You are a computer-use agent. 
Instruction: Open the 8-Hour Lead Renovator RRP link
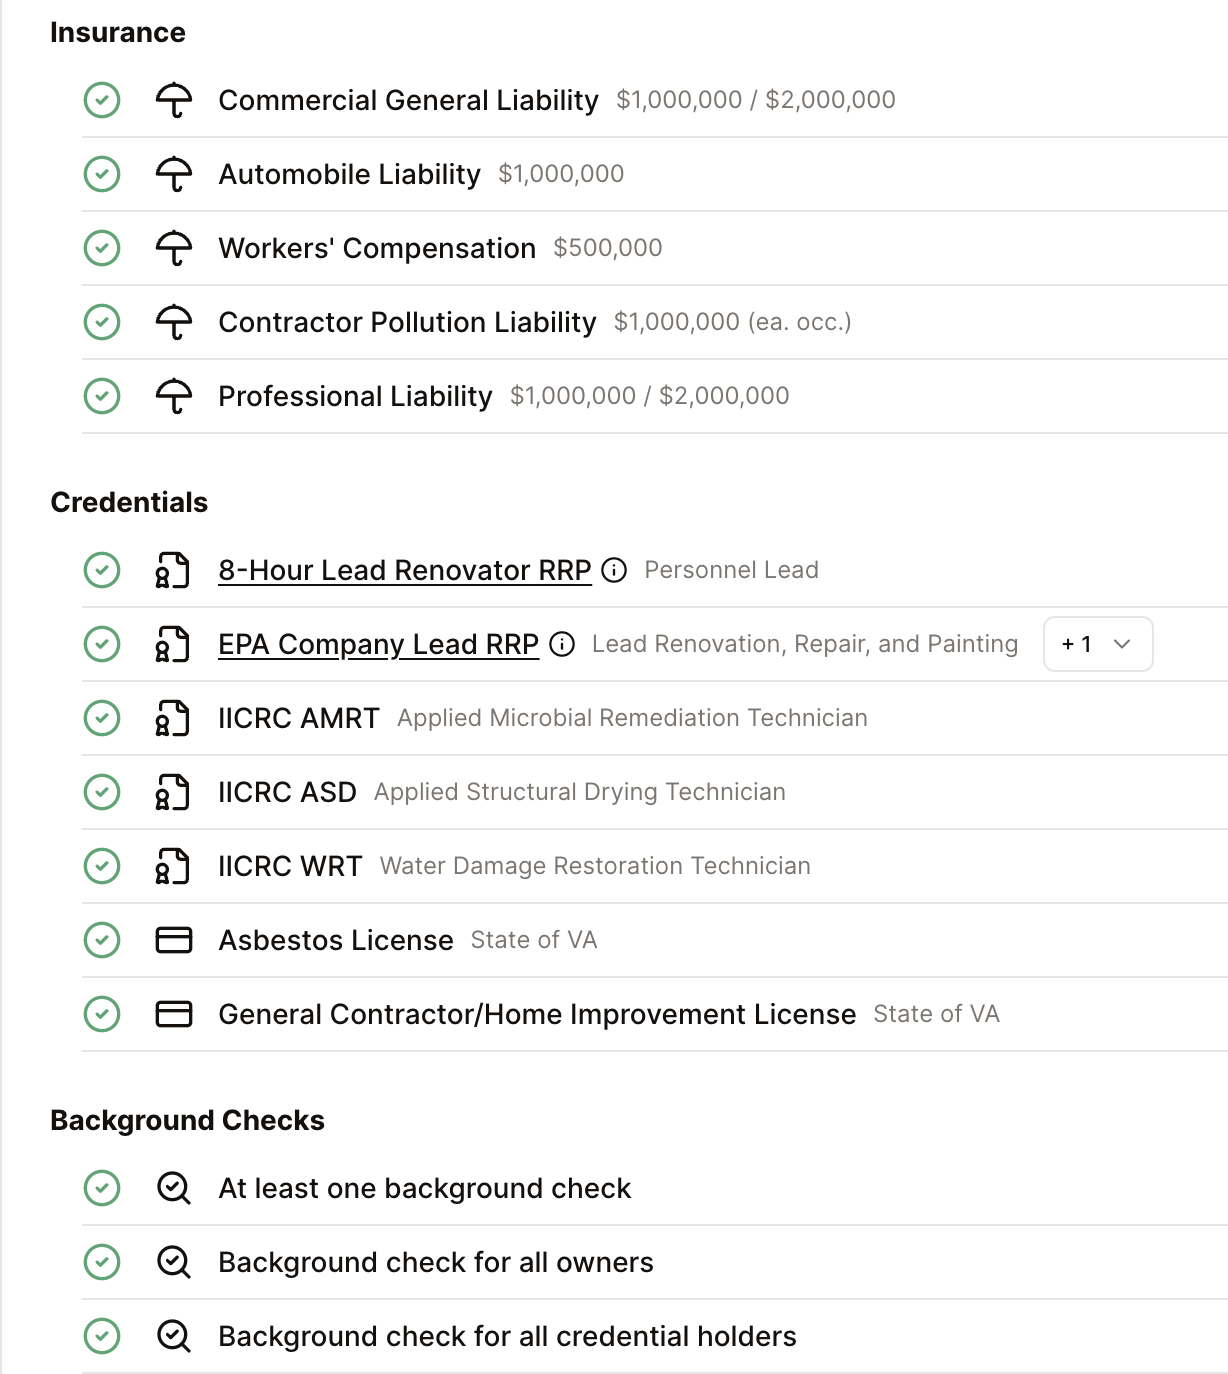coord(404,570)
